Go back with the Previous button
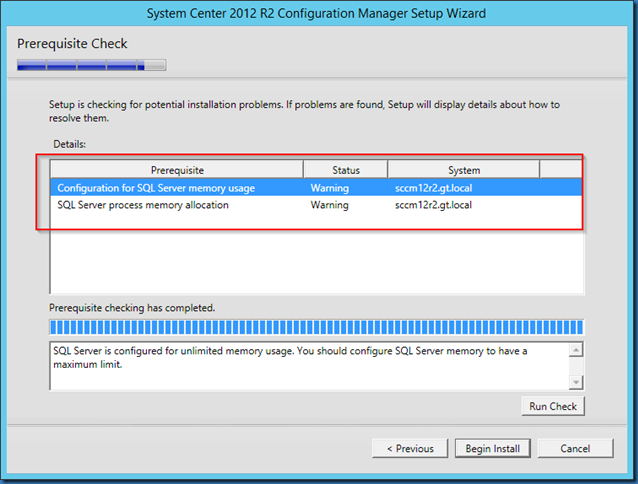The image size is (638, 484). pyautogui.click(x=410, y=448)
